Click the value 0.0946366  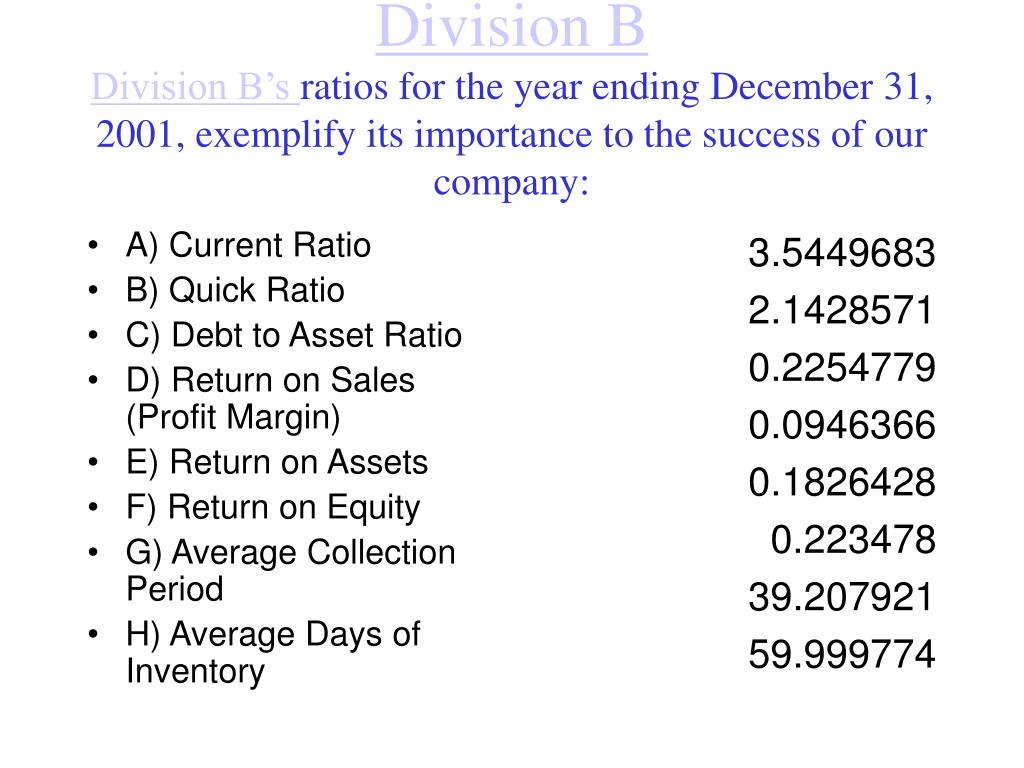(x=842, y=425)
